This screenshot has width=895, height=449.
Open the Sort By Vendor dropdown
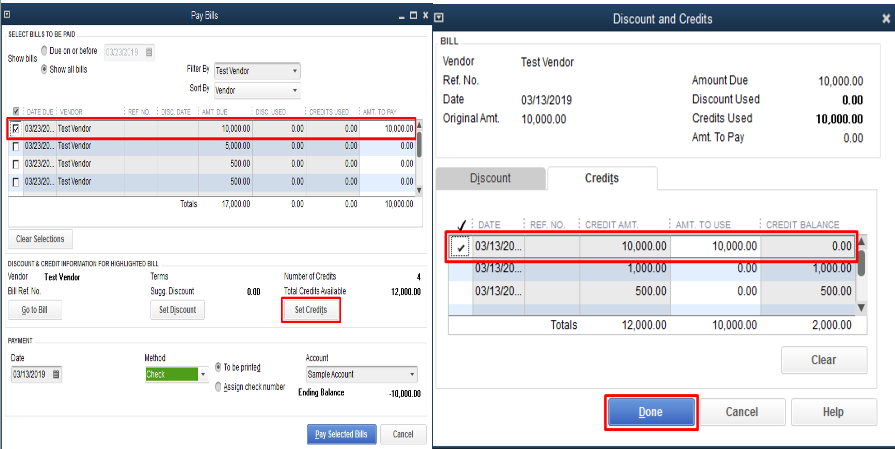(x=295, y=91)
